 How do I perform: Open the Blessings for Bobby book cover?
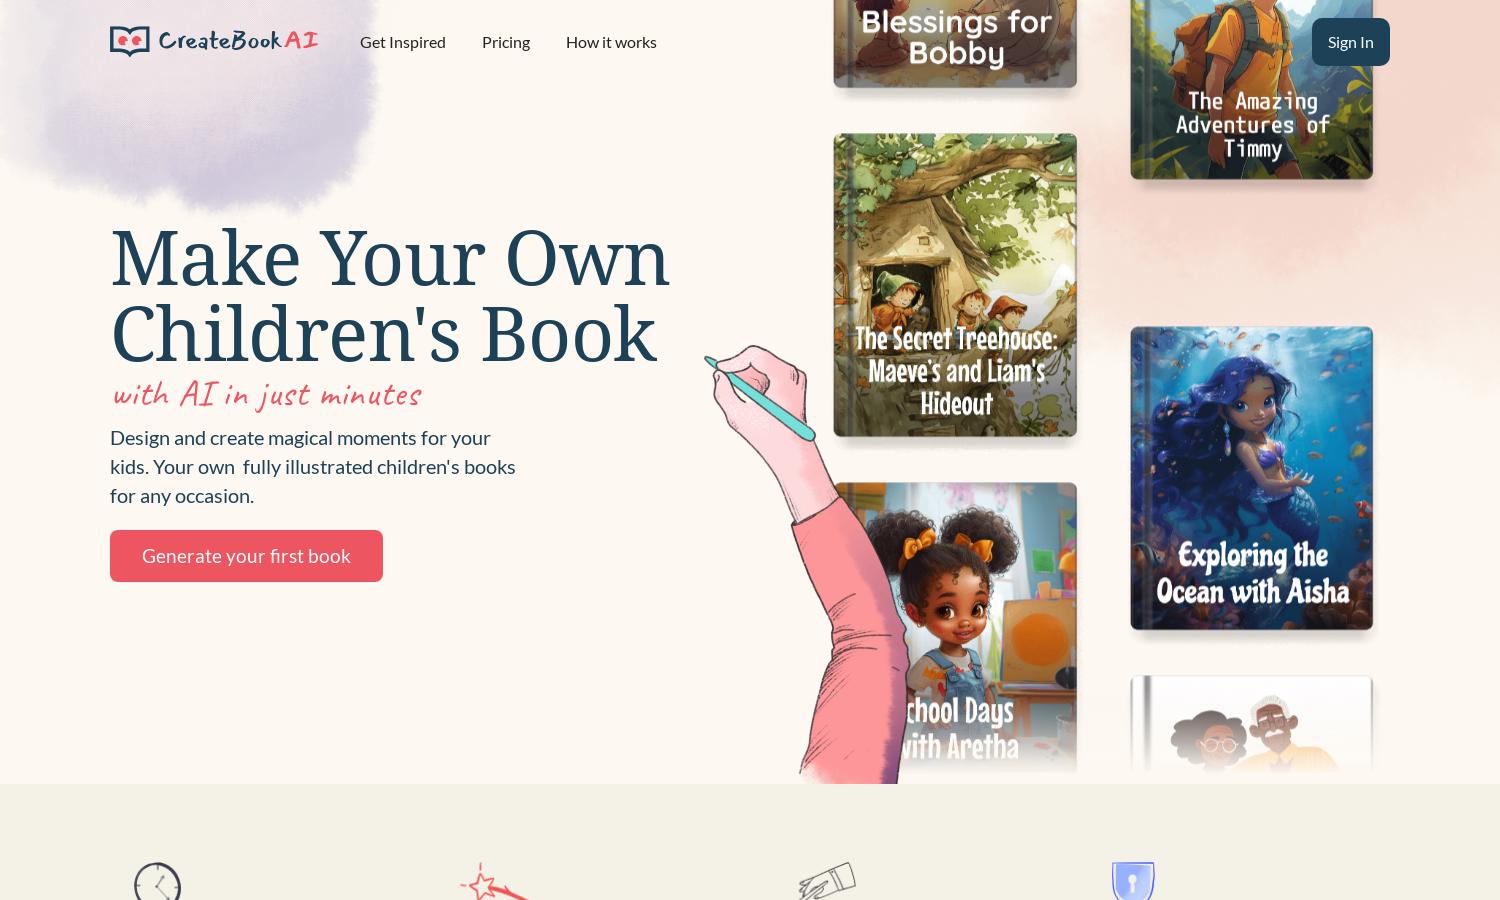(955, 44)
